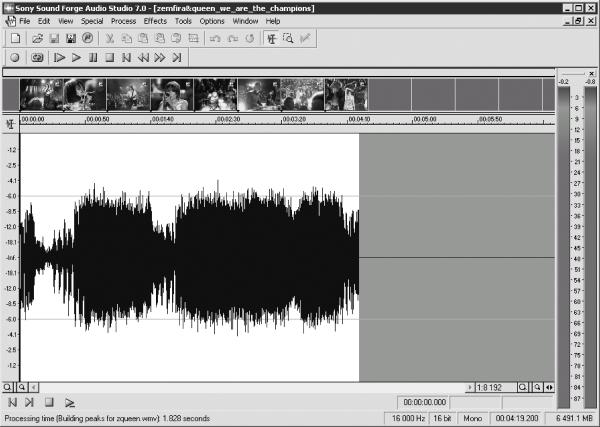Click the Cut scissors icon
This screenshot has width=600, height=427.
(110, 38)
